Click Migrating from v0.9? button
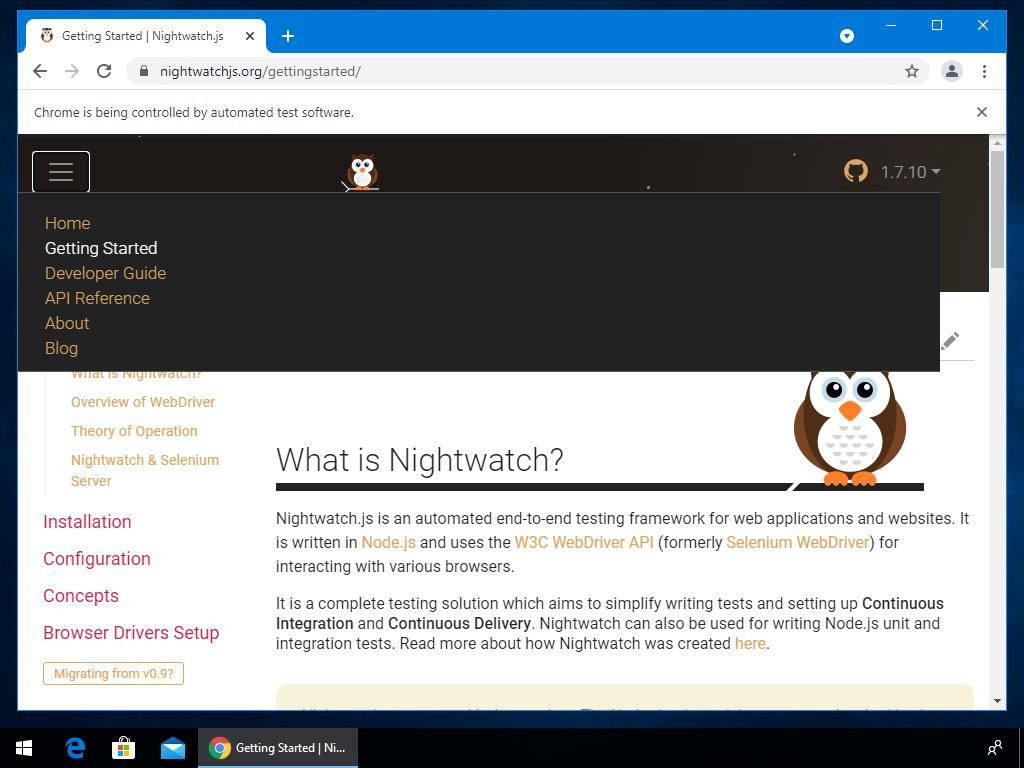 (x=114, y=673)
